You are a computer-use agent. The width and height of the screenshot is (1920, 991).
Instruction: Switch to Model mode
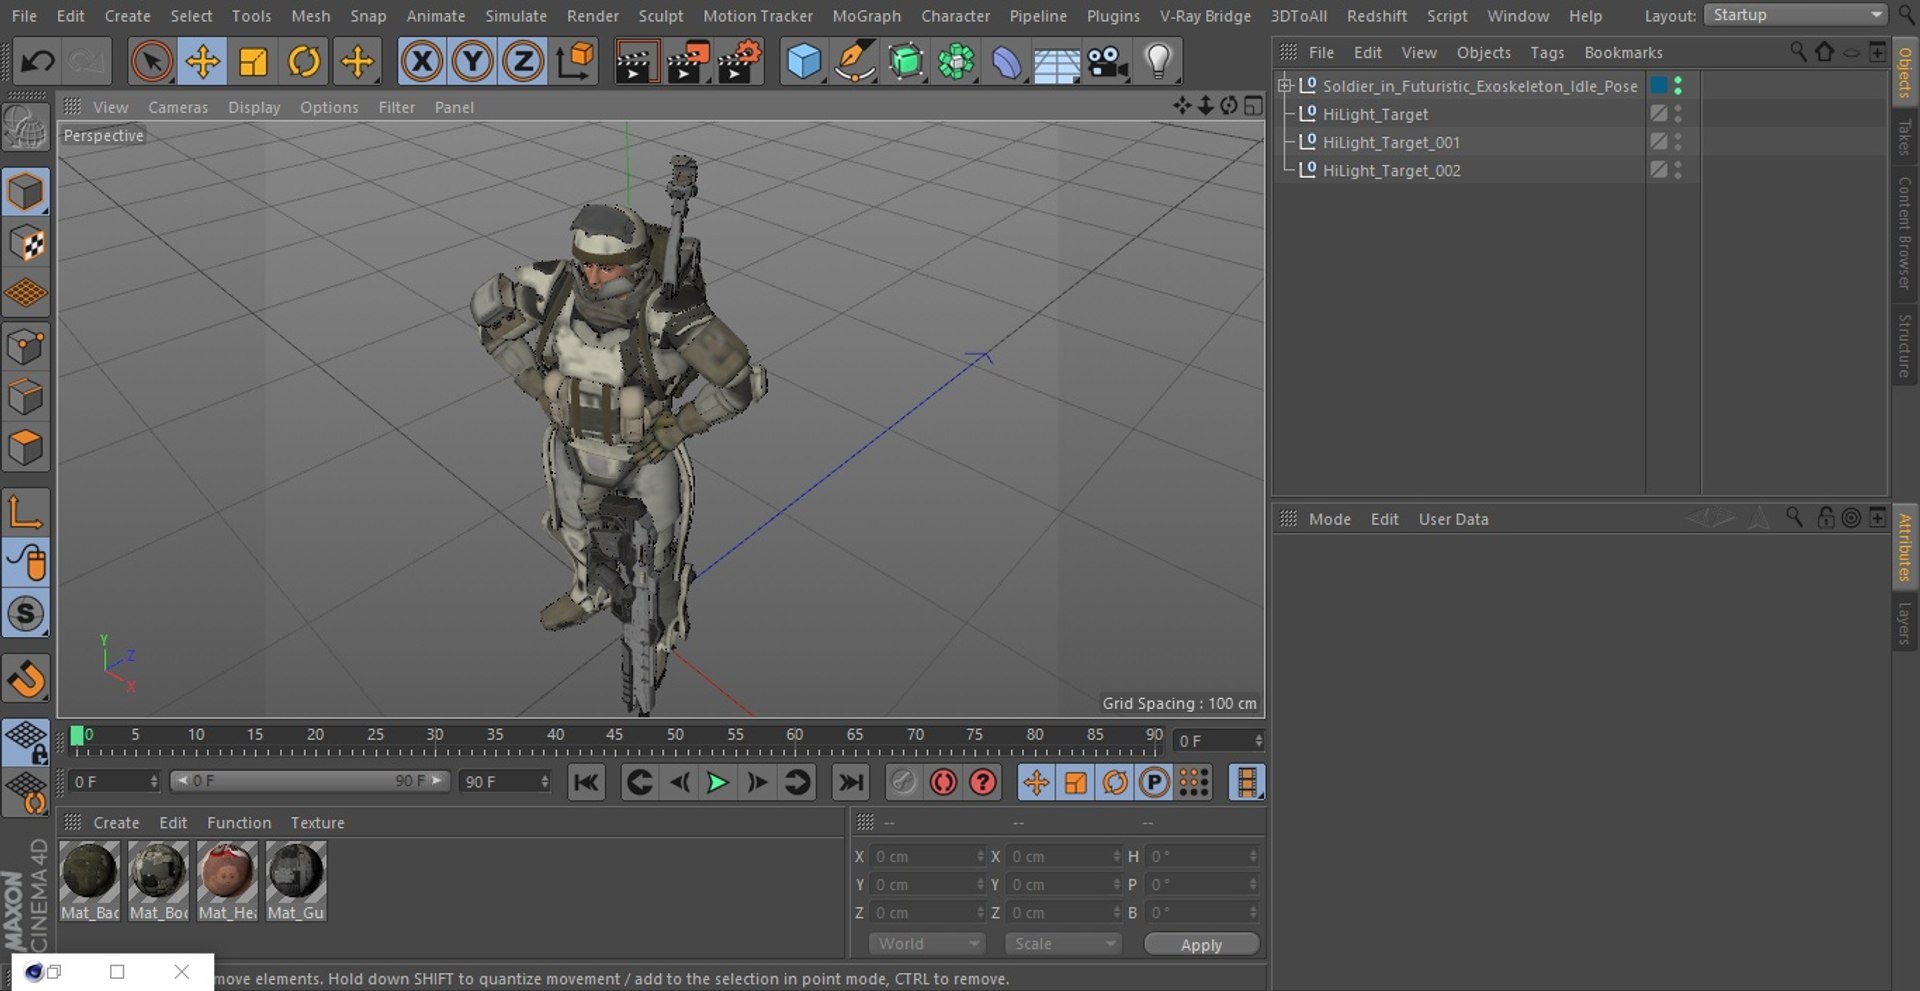point(26,192)
